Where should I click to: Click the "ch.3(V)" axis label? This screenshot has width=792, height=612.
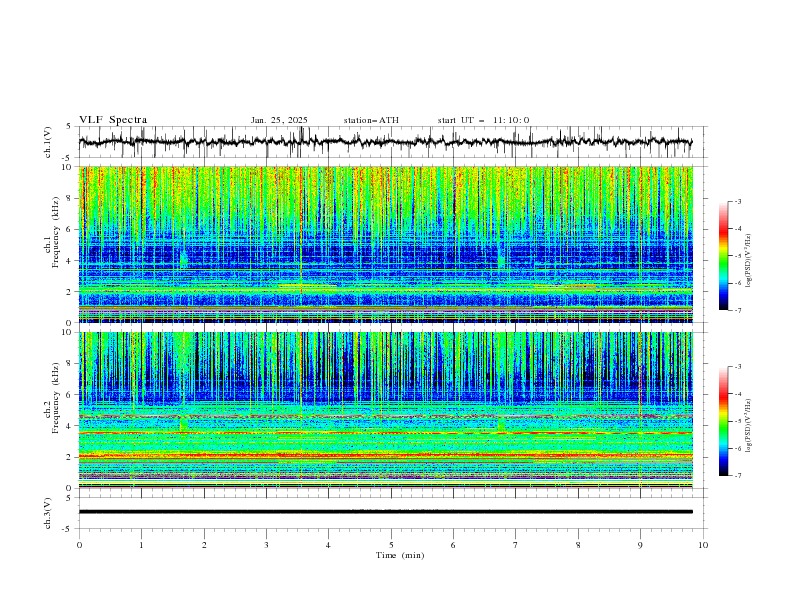pos(48,513)
